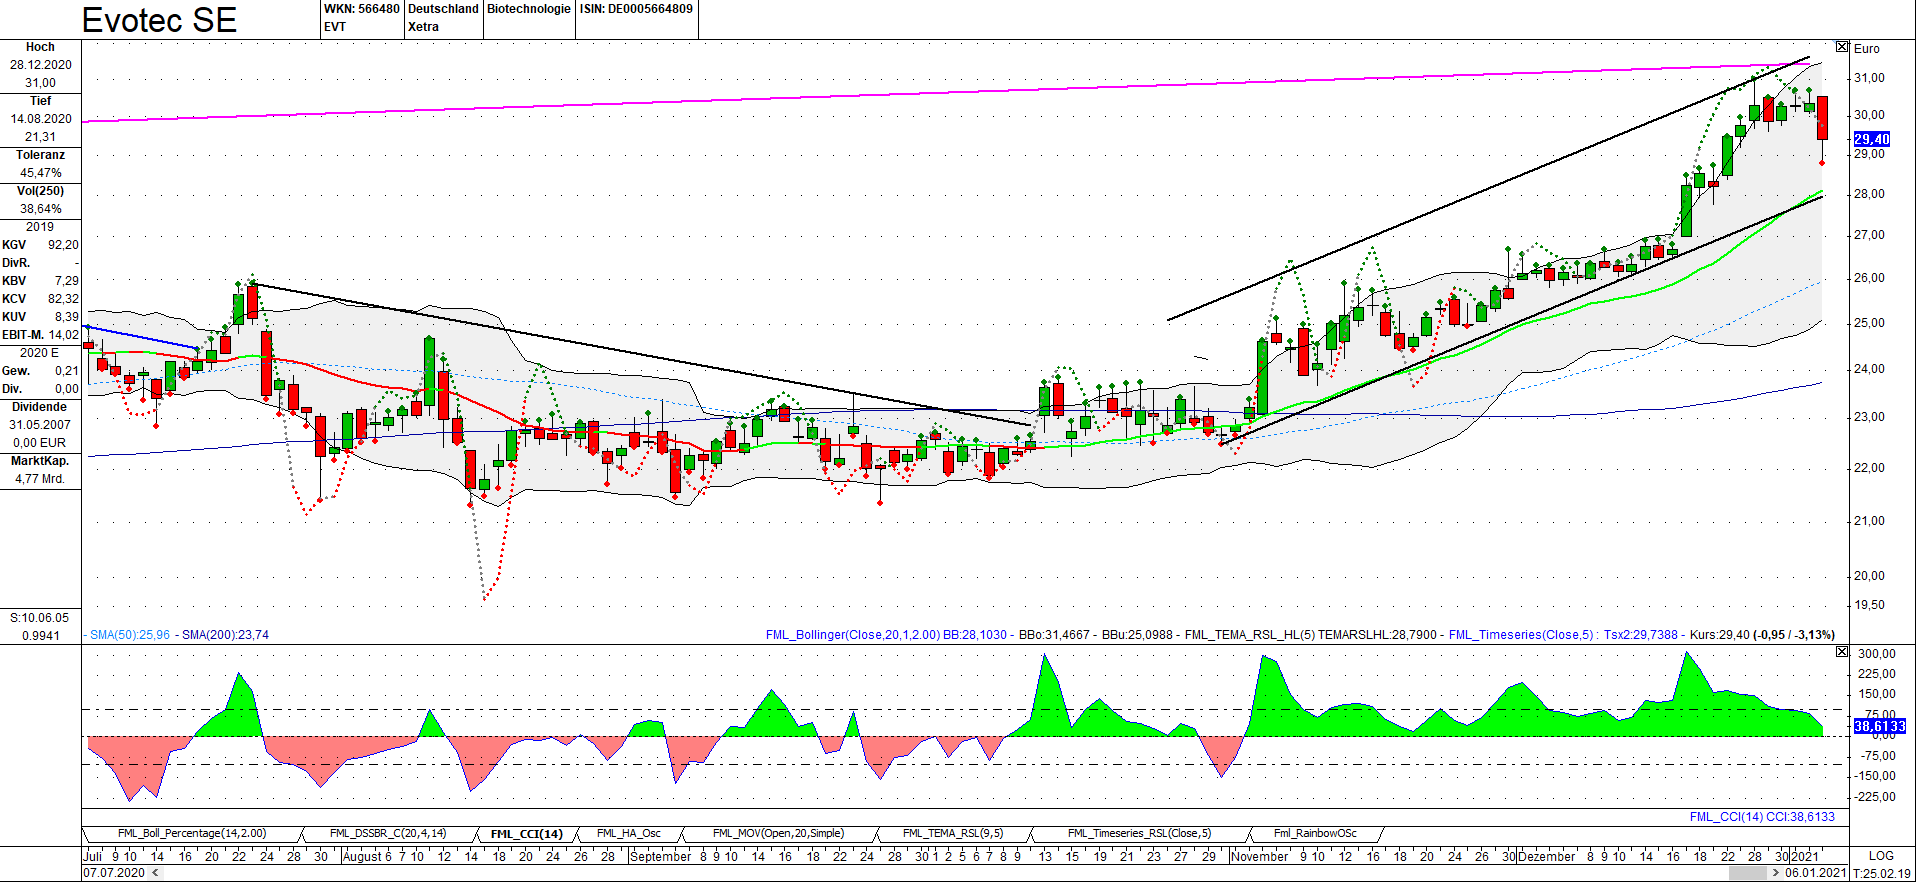
Task: Click the ISIN: DE0005664809 cell
Action: (x=636, y=9)
